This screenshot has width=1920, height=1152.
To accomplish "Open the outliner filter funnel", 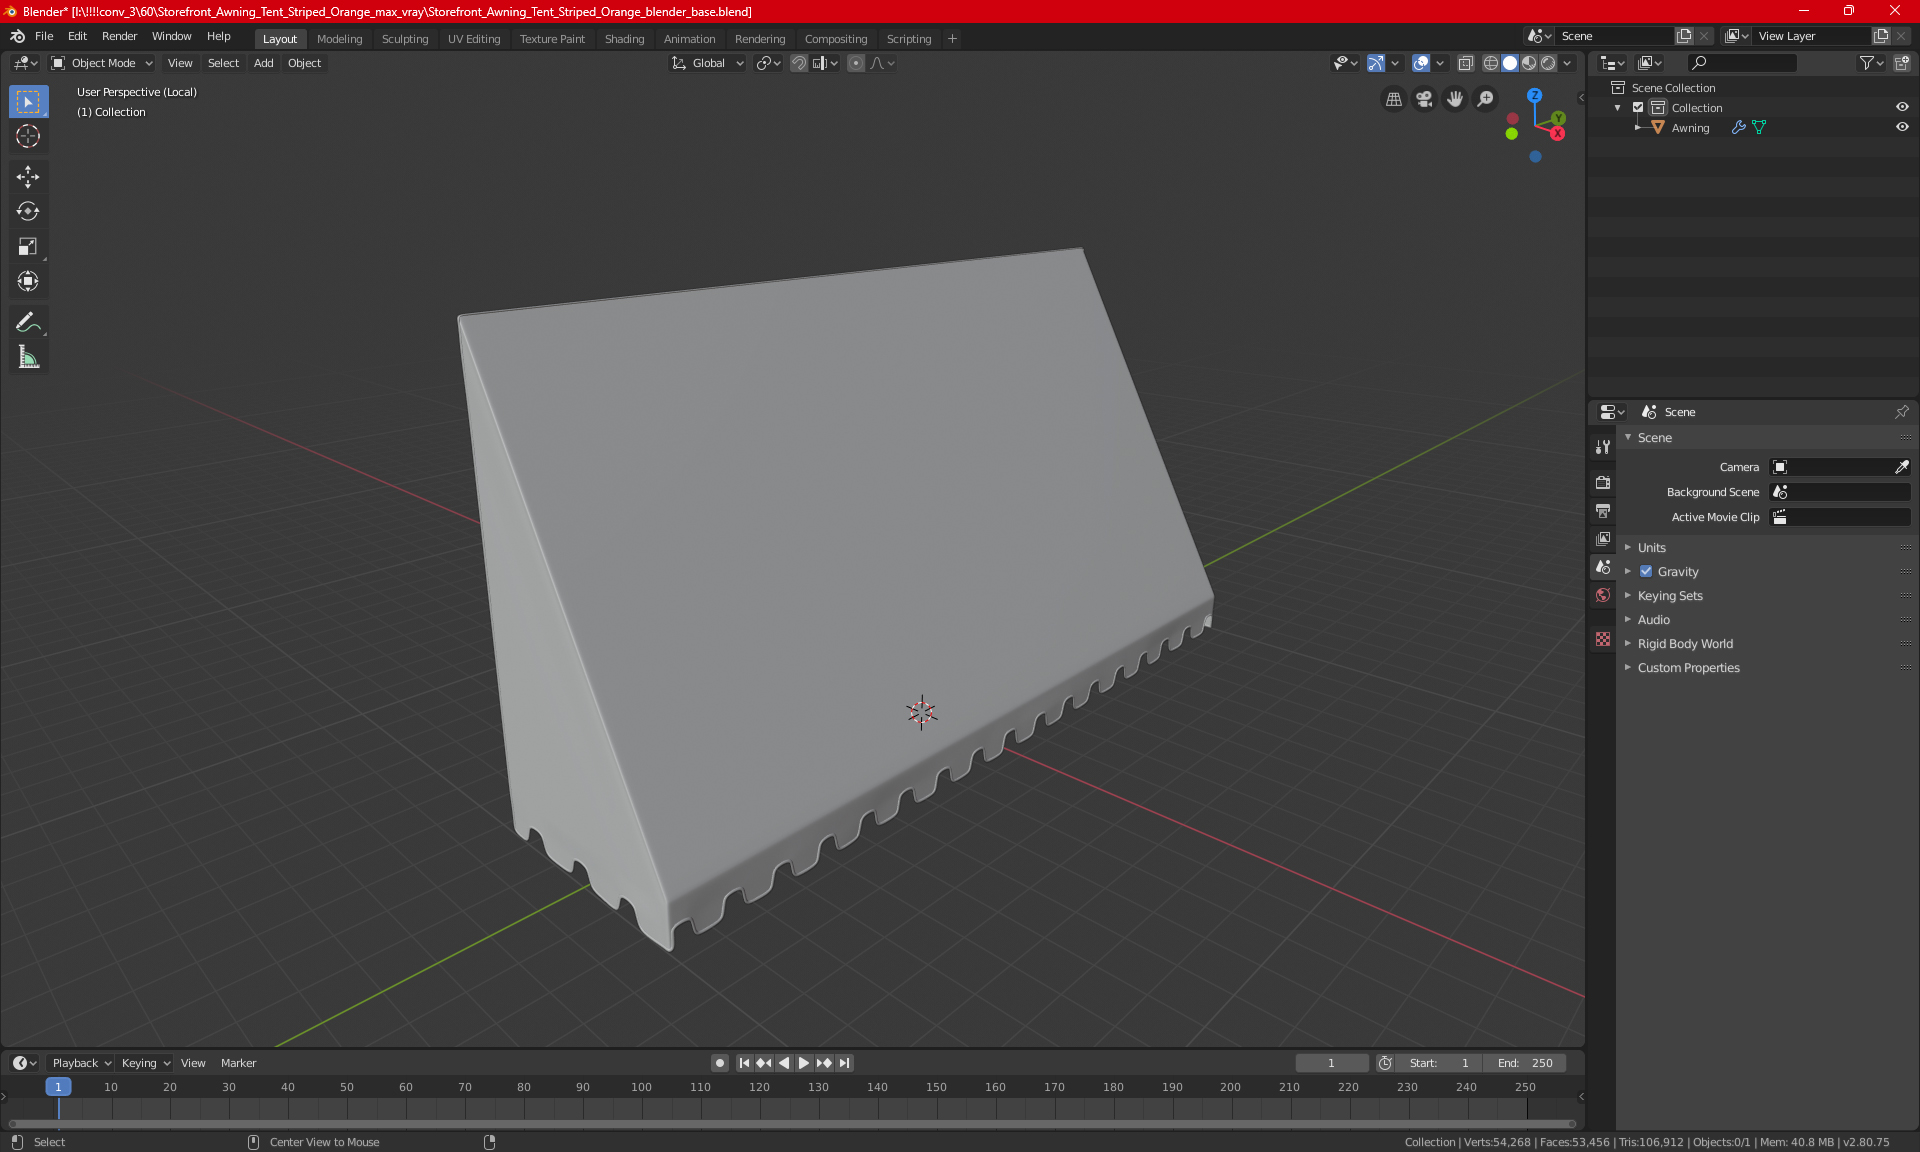I will pos(1870,63).
